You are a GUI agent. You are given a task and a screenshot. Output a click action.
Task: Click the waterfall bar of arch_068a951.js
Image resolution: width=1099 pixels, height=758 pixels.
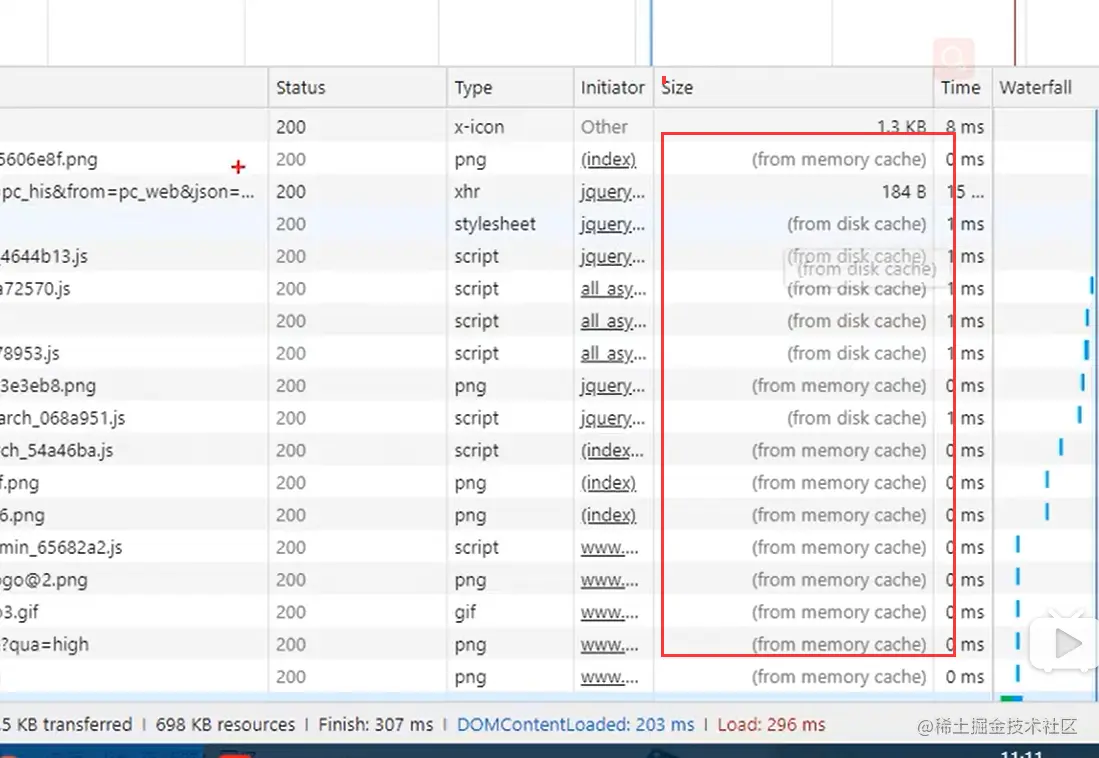click(x=1079, y=414)
